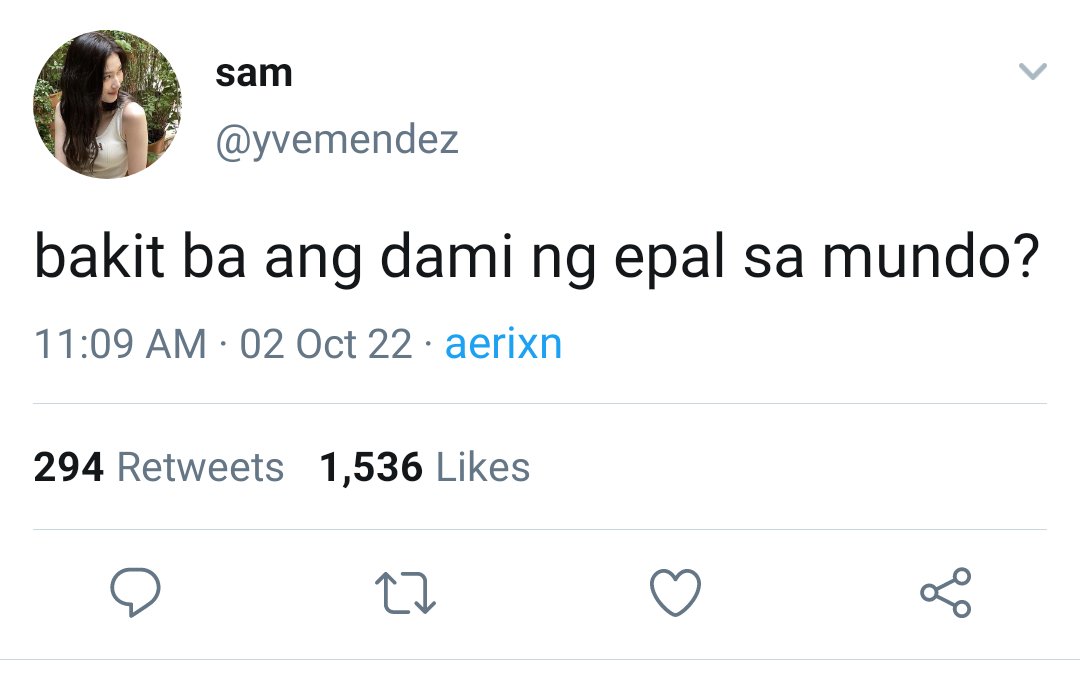The width and height of the screenshot is (1080, 677).
Task: Open the aerixn source link
Action: click(x=503, y=344)
